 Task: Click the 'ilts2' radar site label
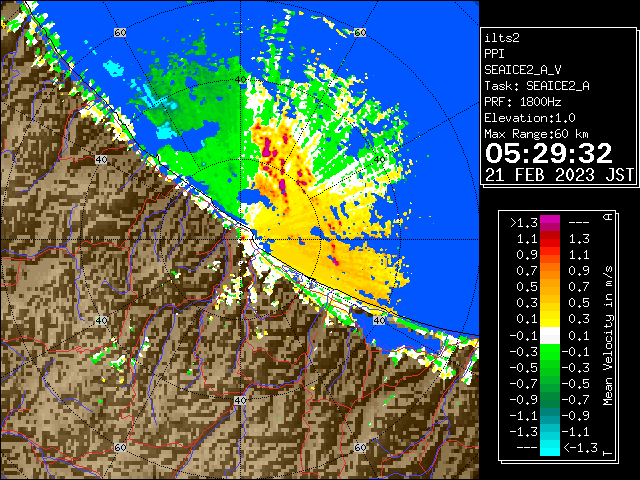(x=502, y=38)
